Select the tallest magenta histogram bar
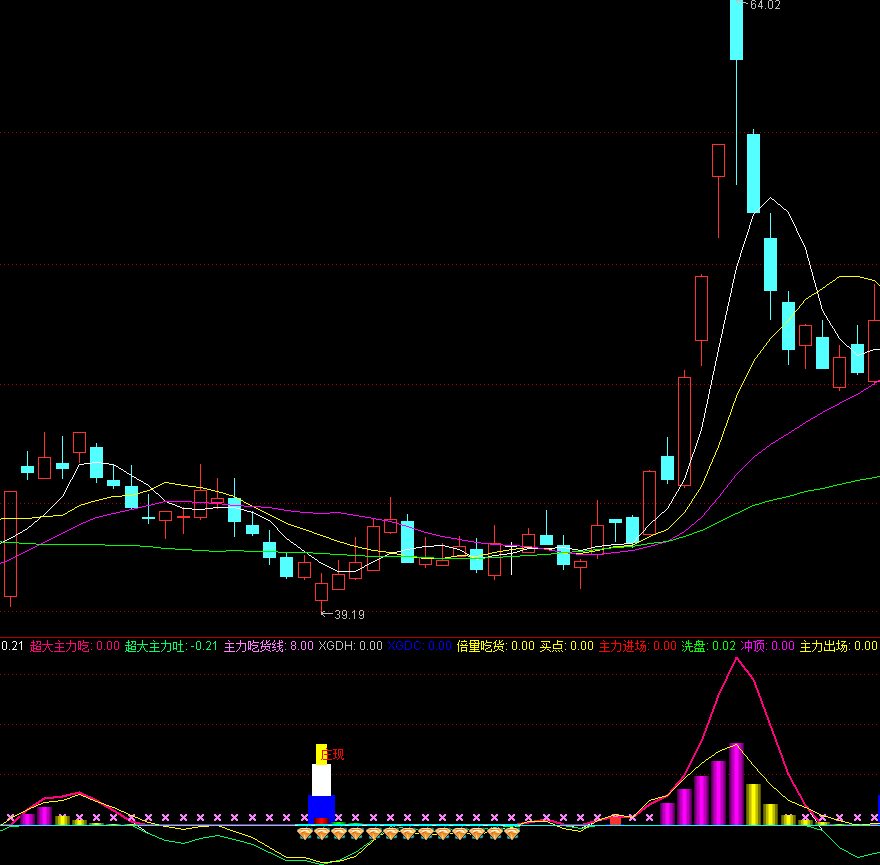 coord(737,785)
